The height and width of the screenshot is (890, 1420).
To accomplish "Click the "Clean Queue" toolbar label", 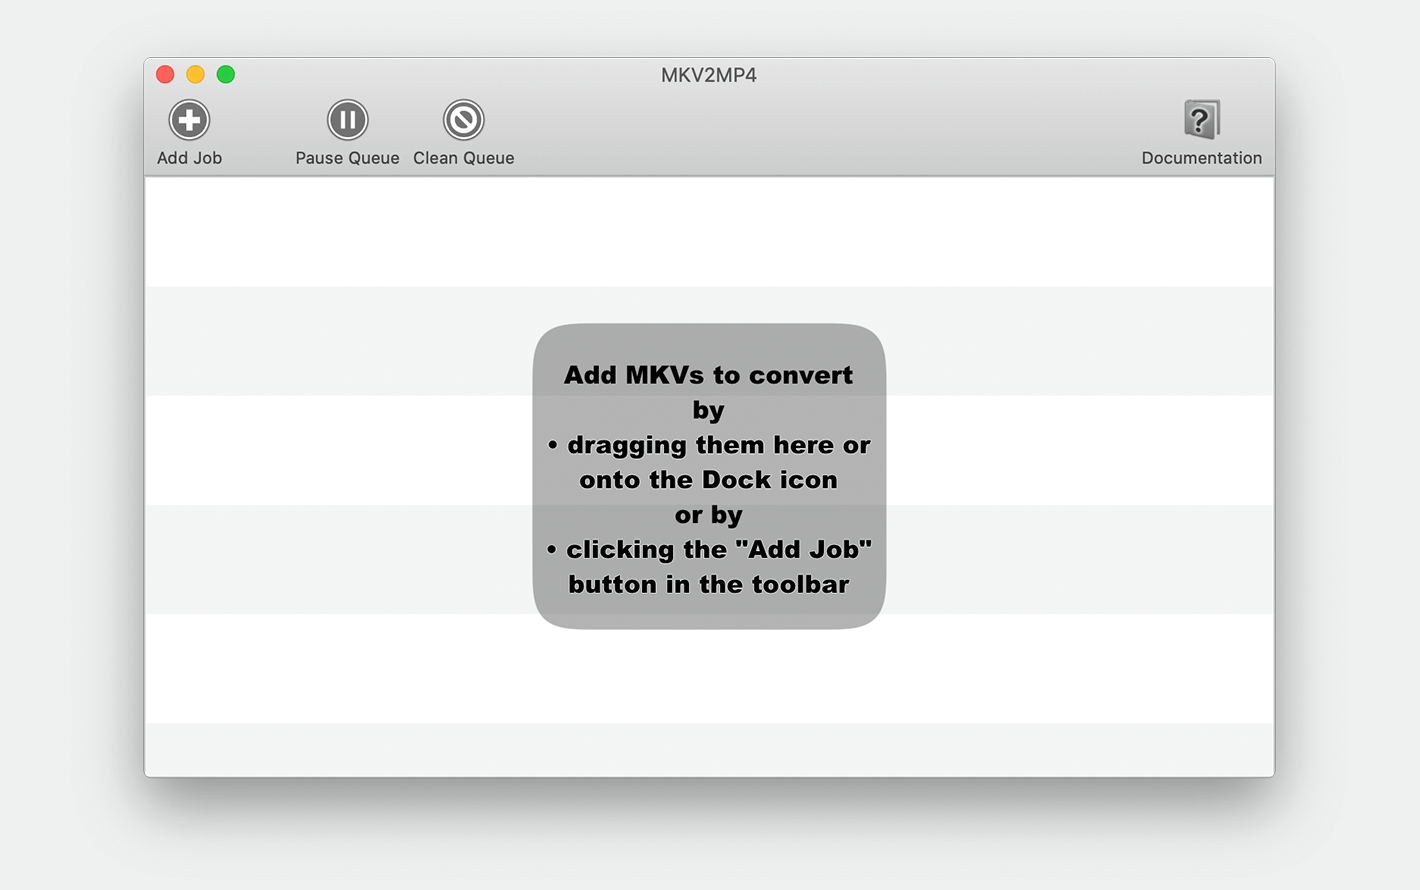I will click(x=464, y=158).
